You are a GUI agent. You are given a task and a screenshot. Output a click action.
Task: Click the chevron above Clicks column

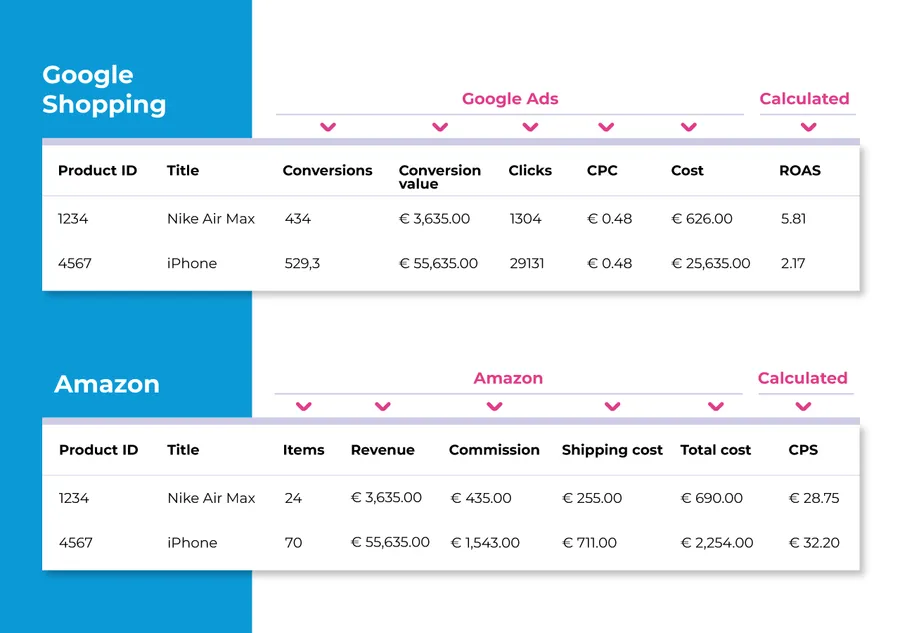[x=531, y=127]
